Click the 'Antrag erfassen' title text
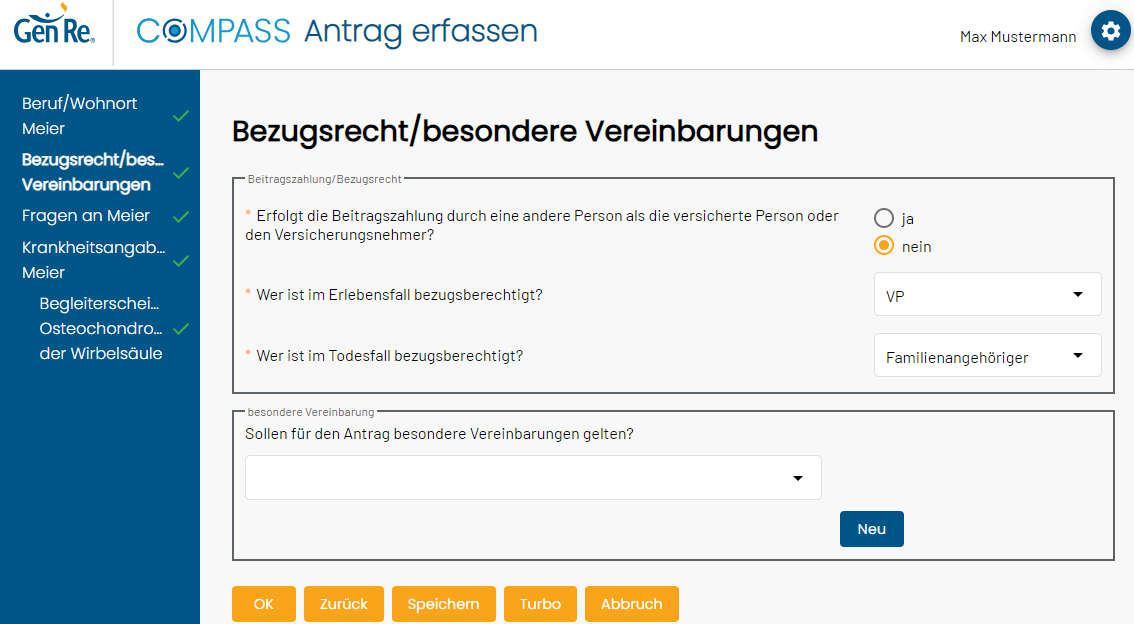 point(421,32)
